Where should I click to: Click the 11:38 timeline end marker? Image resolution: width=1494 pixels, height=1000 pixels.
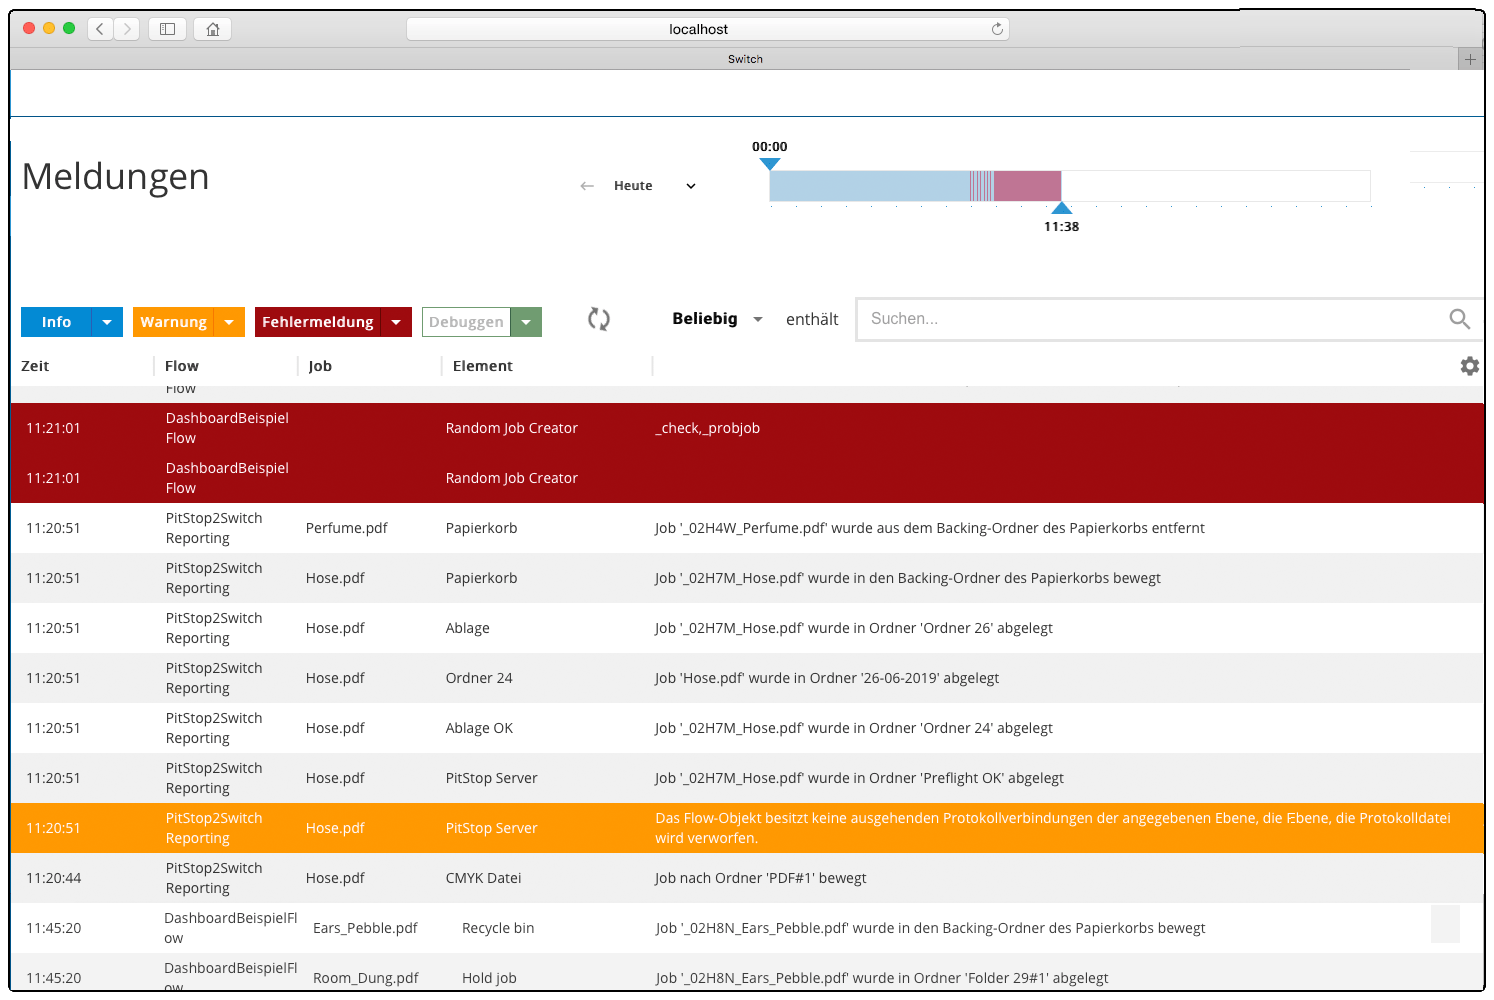coord(1061,209)
